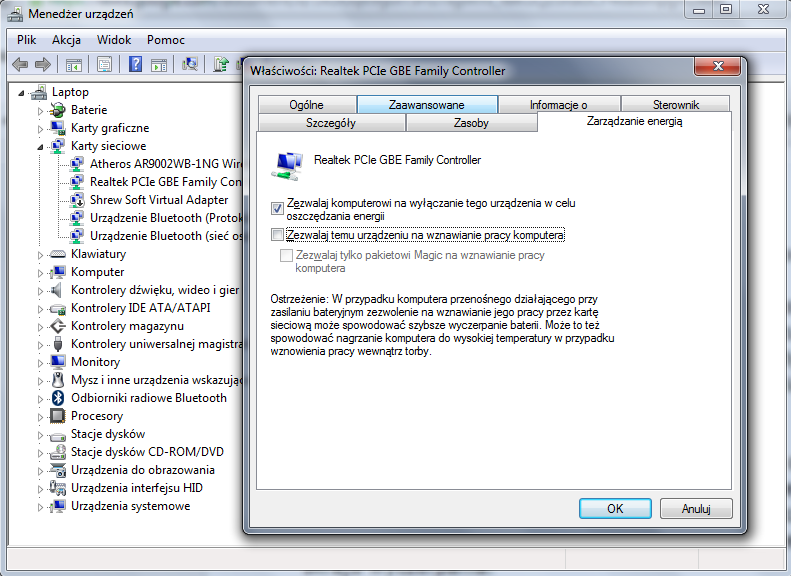The height and width of the screenshot is (576, 791).
Task: Expand the Karty graficzne node
Action: pyautogui.click(x=40, y=129)
